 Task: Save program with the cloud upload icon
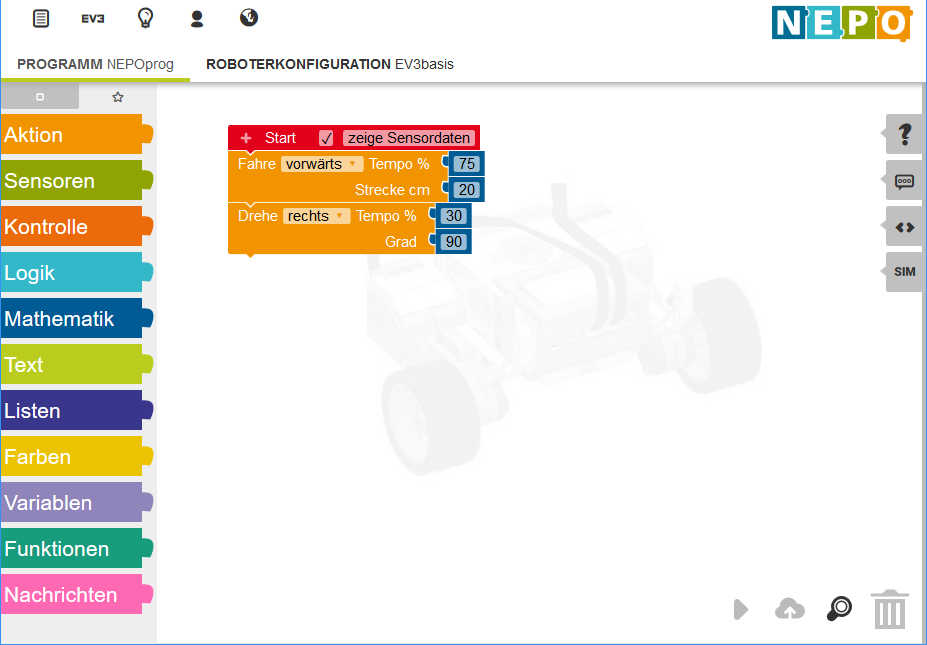[x=790, y=609]
